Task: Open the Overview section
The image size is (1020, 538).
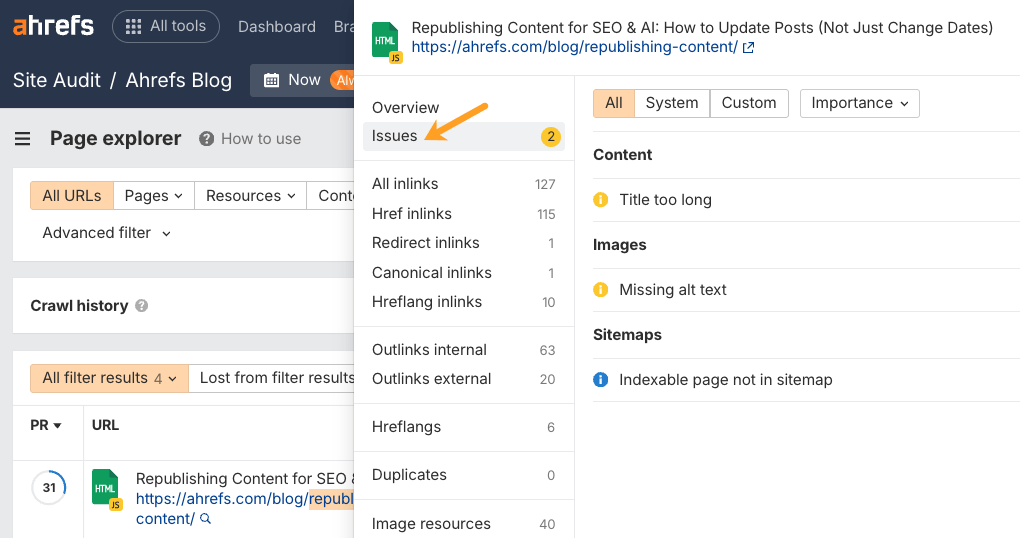Action: click(405, 107)
